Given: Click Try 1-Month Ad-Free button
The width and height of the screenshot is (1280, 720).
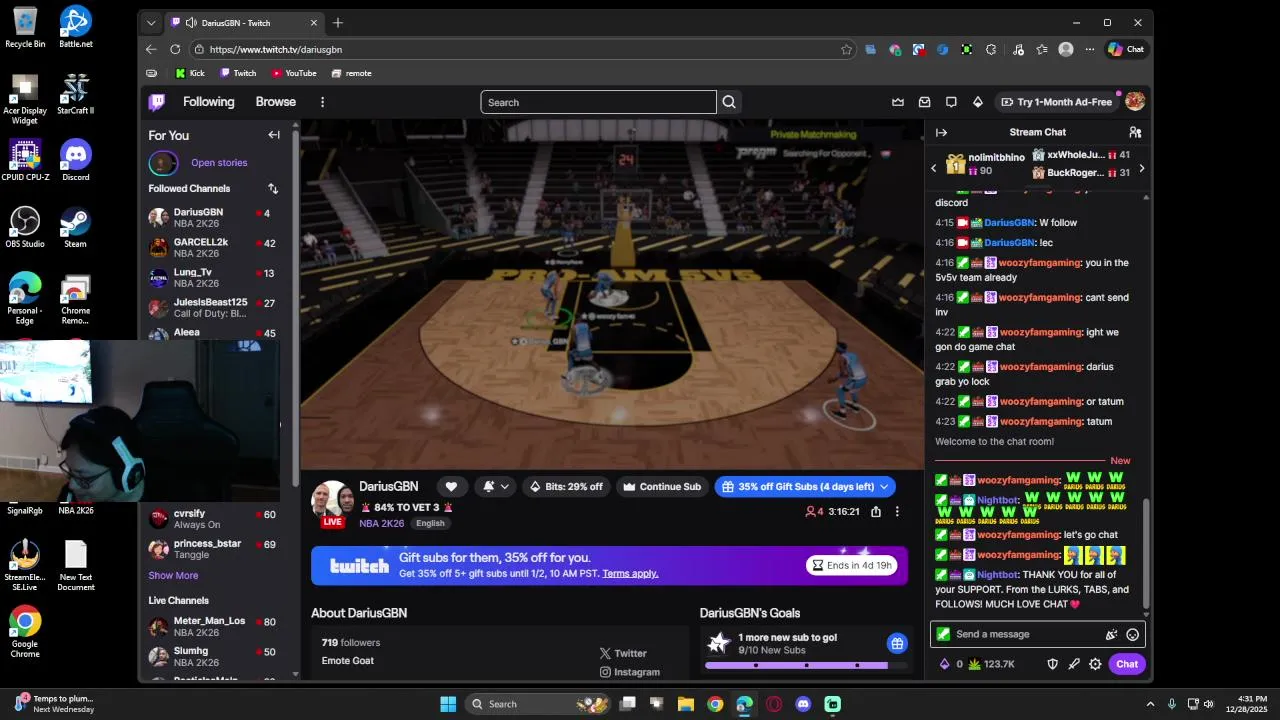Looking at the screenshot, I should [x=1056, y=102].
